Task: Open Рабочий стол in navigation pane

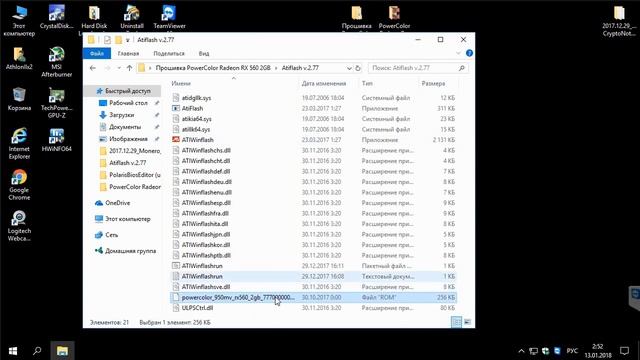Action: (x=128, y=103)
